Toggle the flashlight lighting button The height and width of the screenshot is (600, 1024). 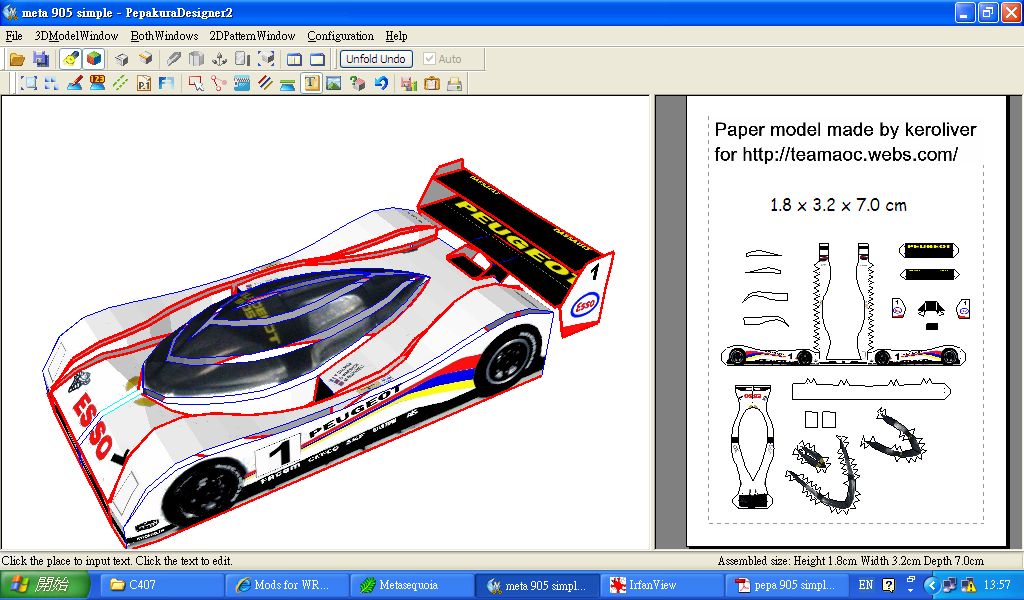pos(71,59)
